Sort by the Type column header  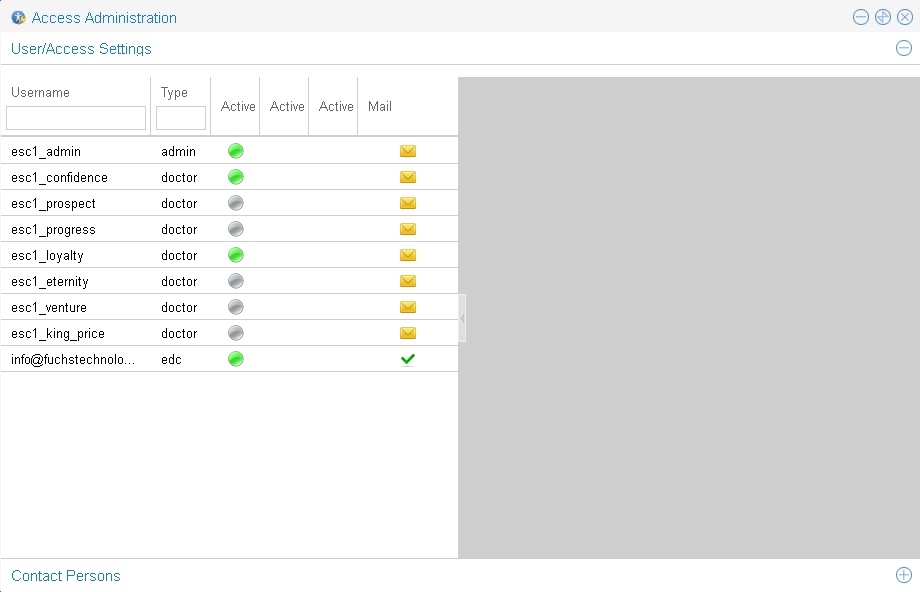[x=174, y=92]
